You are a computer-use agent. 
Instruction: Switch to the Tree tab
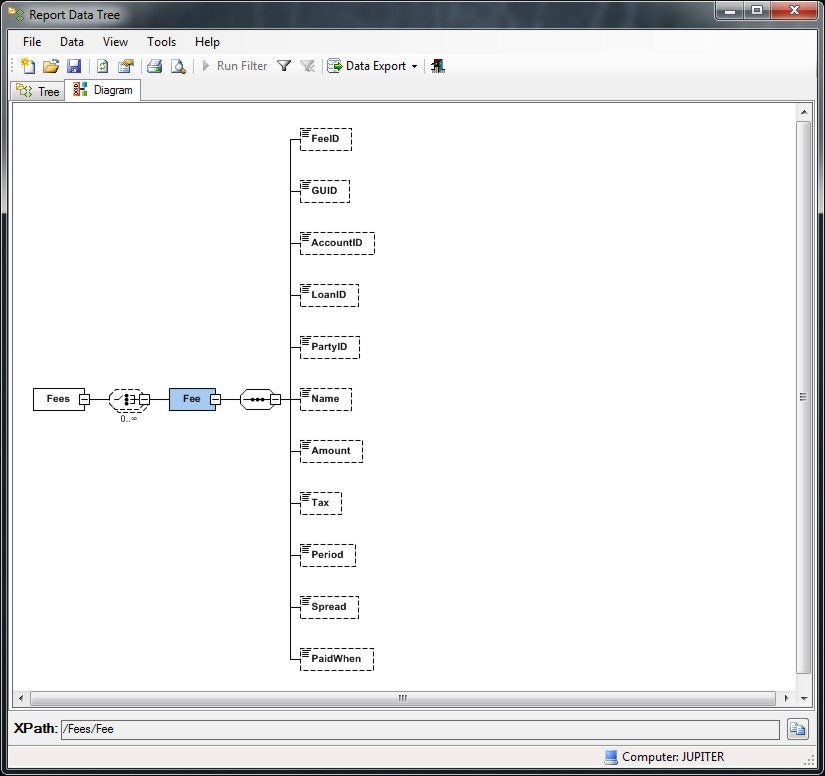tap(37, 90)
